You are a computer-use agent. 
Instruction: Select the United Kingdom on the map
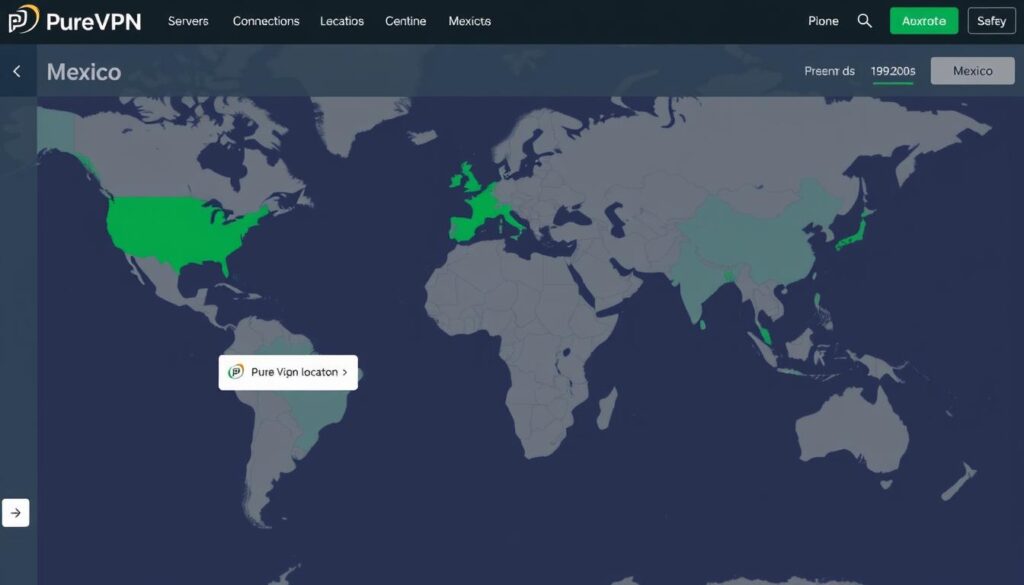point(472,178)
